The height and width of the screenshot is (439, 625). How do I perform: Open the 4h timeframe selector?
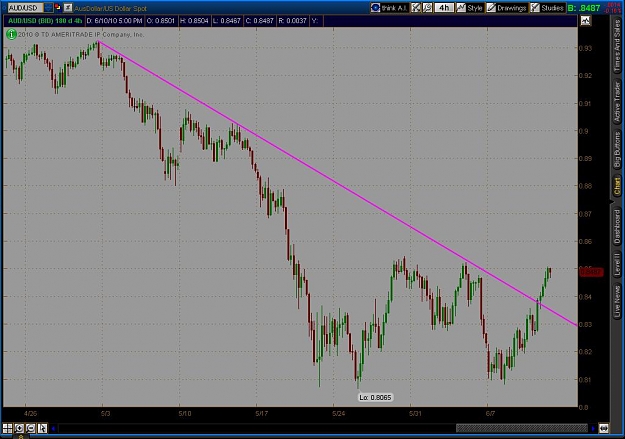[x=444, y=8]
